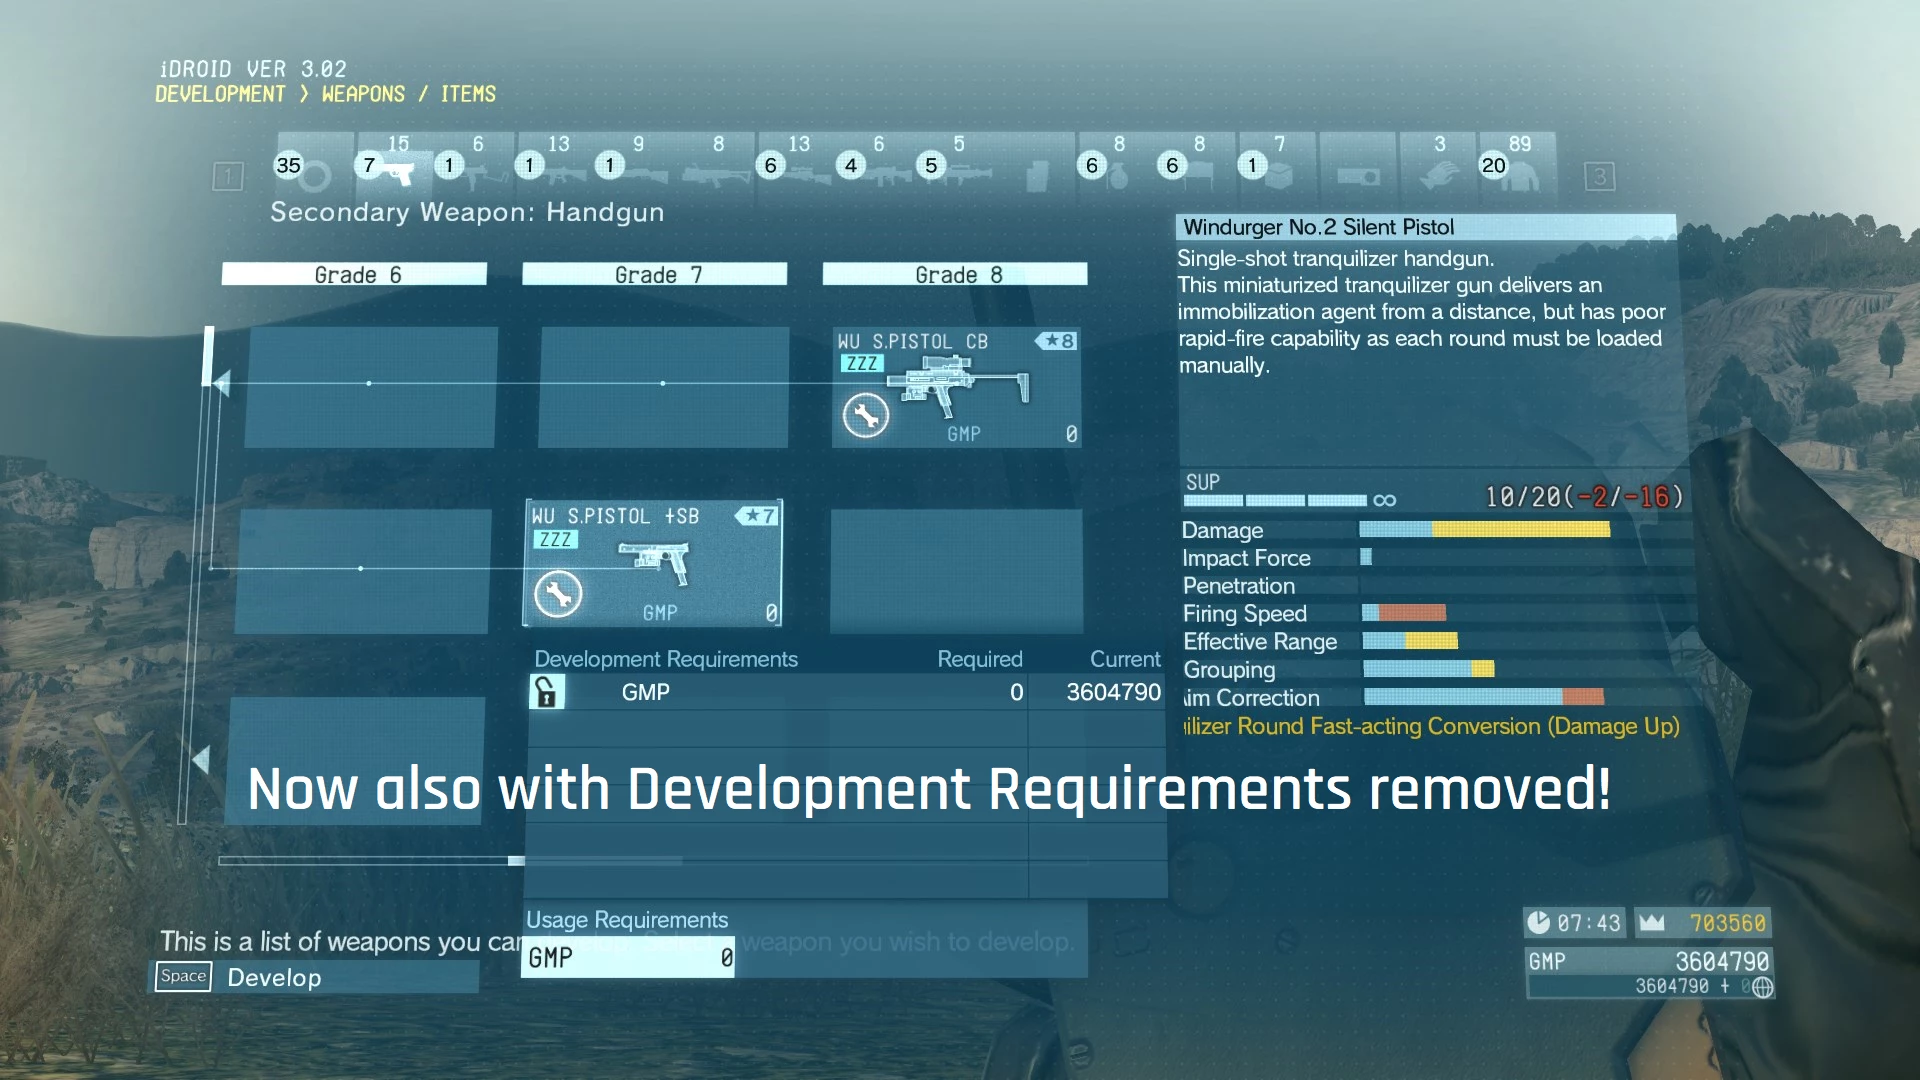Select the Grade 7 column header
Viewport: 1920px width, 1080px height.
[x=655, y=274]
